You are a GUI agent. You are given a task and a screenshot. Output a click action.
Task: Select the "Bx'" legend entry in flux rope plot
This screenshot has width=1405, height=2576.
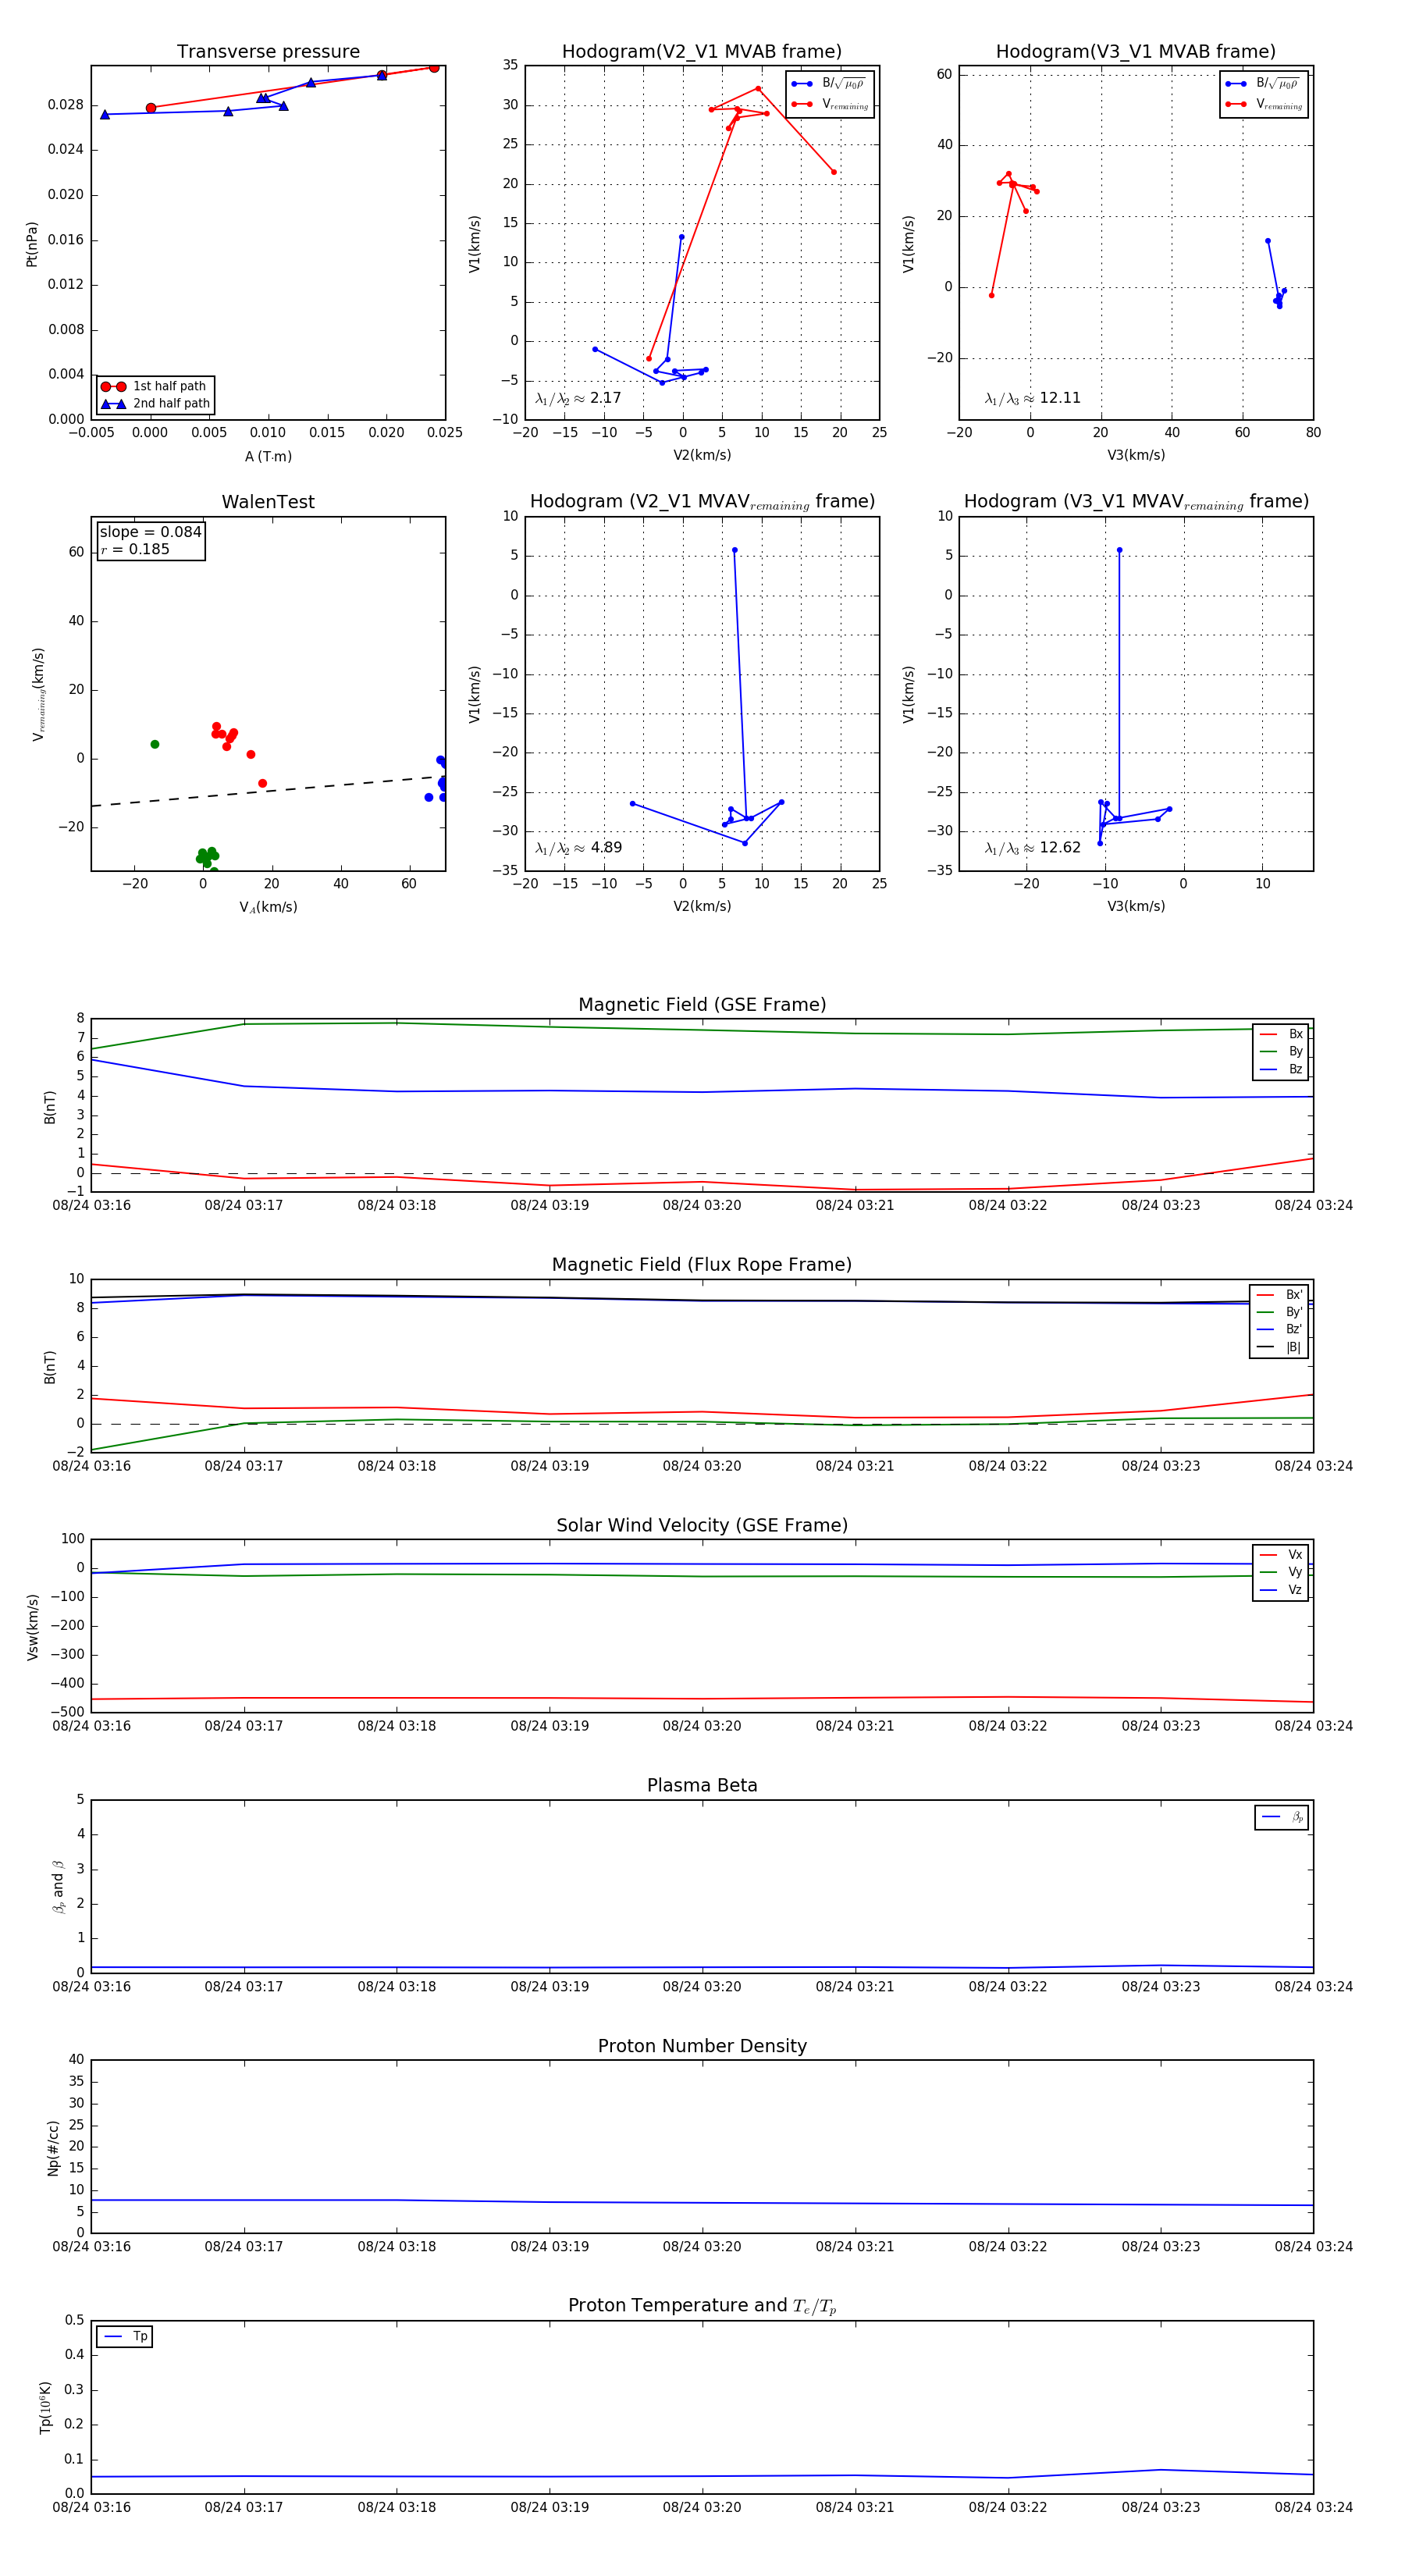(x=1280, y=1294)
